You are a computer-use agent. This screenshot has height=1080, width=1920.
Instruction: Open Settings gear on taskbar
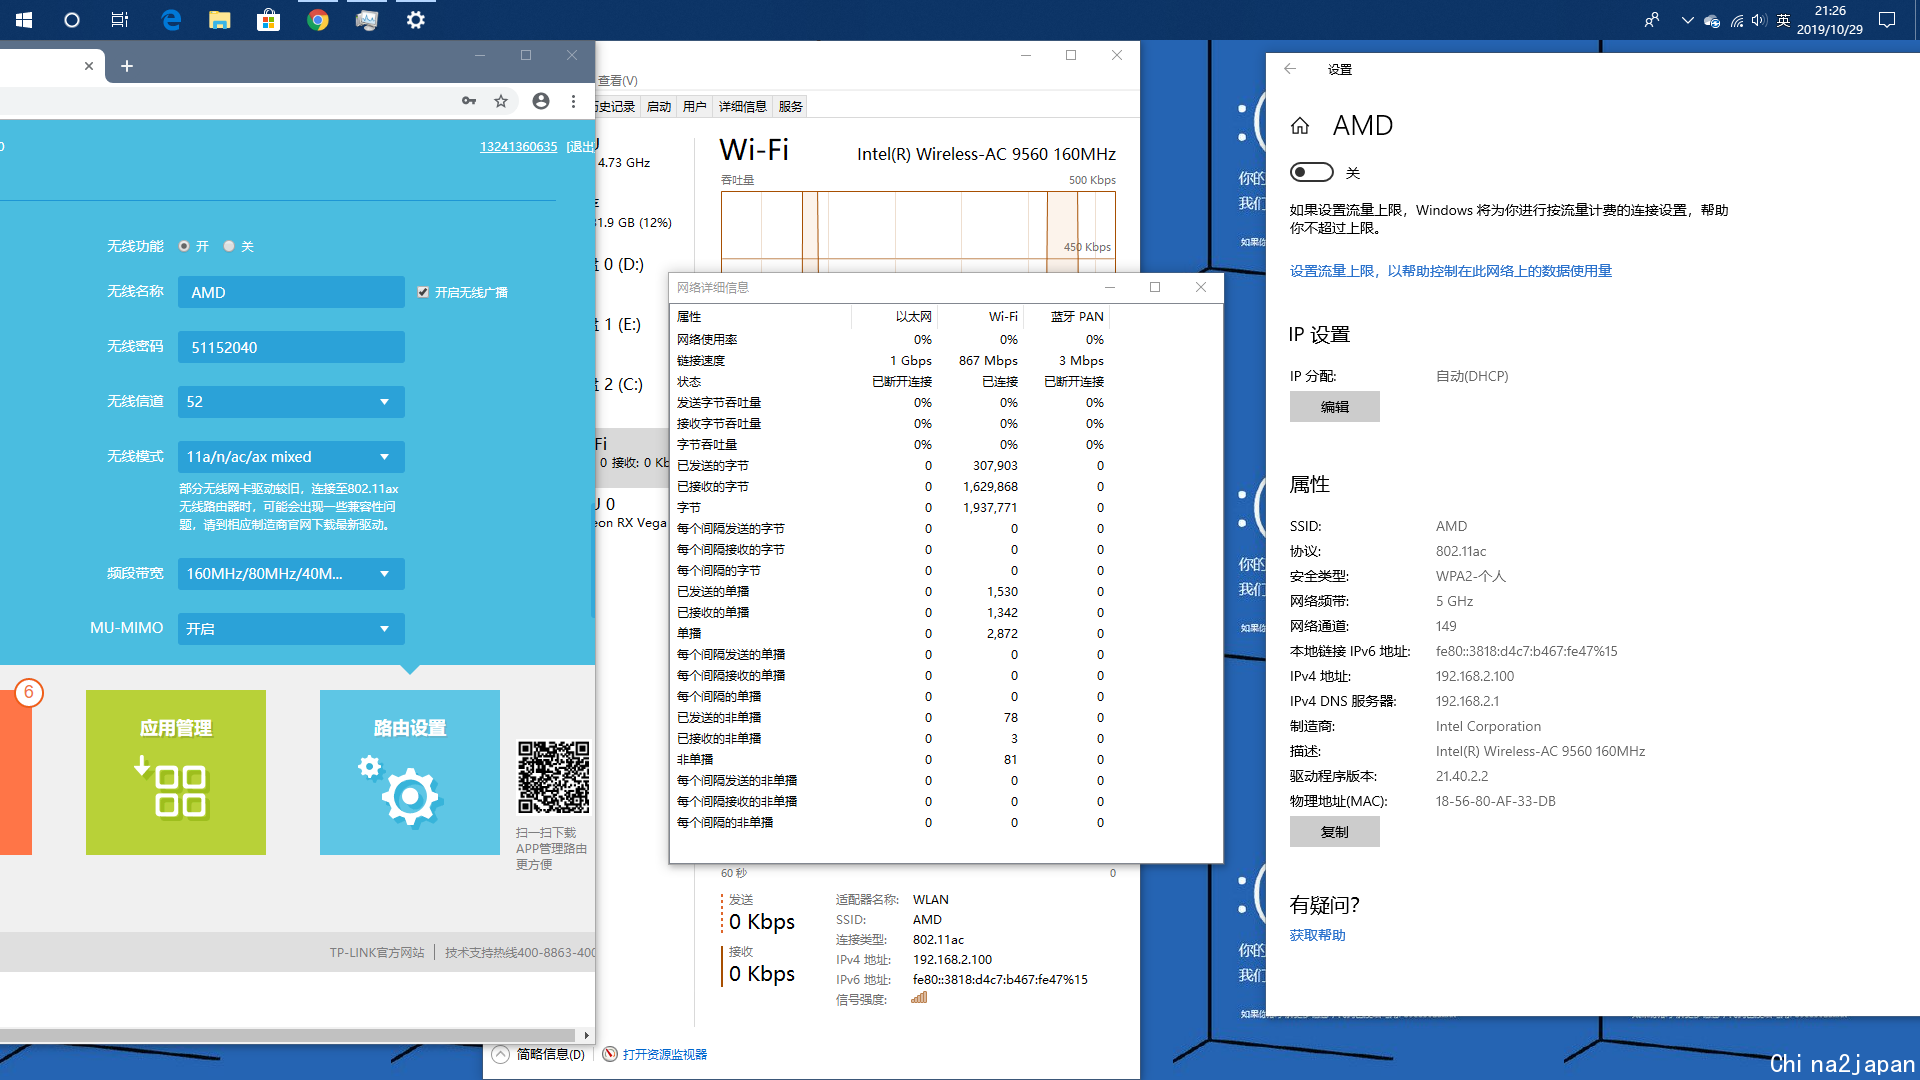click(x=416, y=20)
